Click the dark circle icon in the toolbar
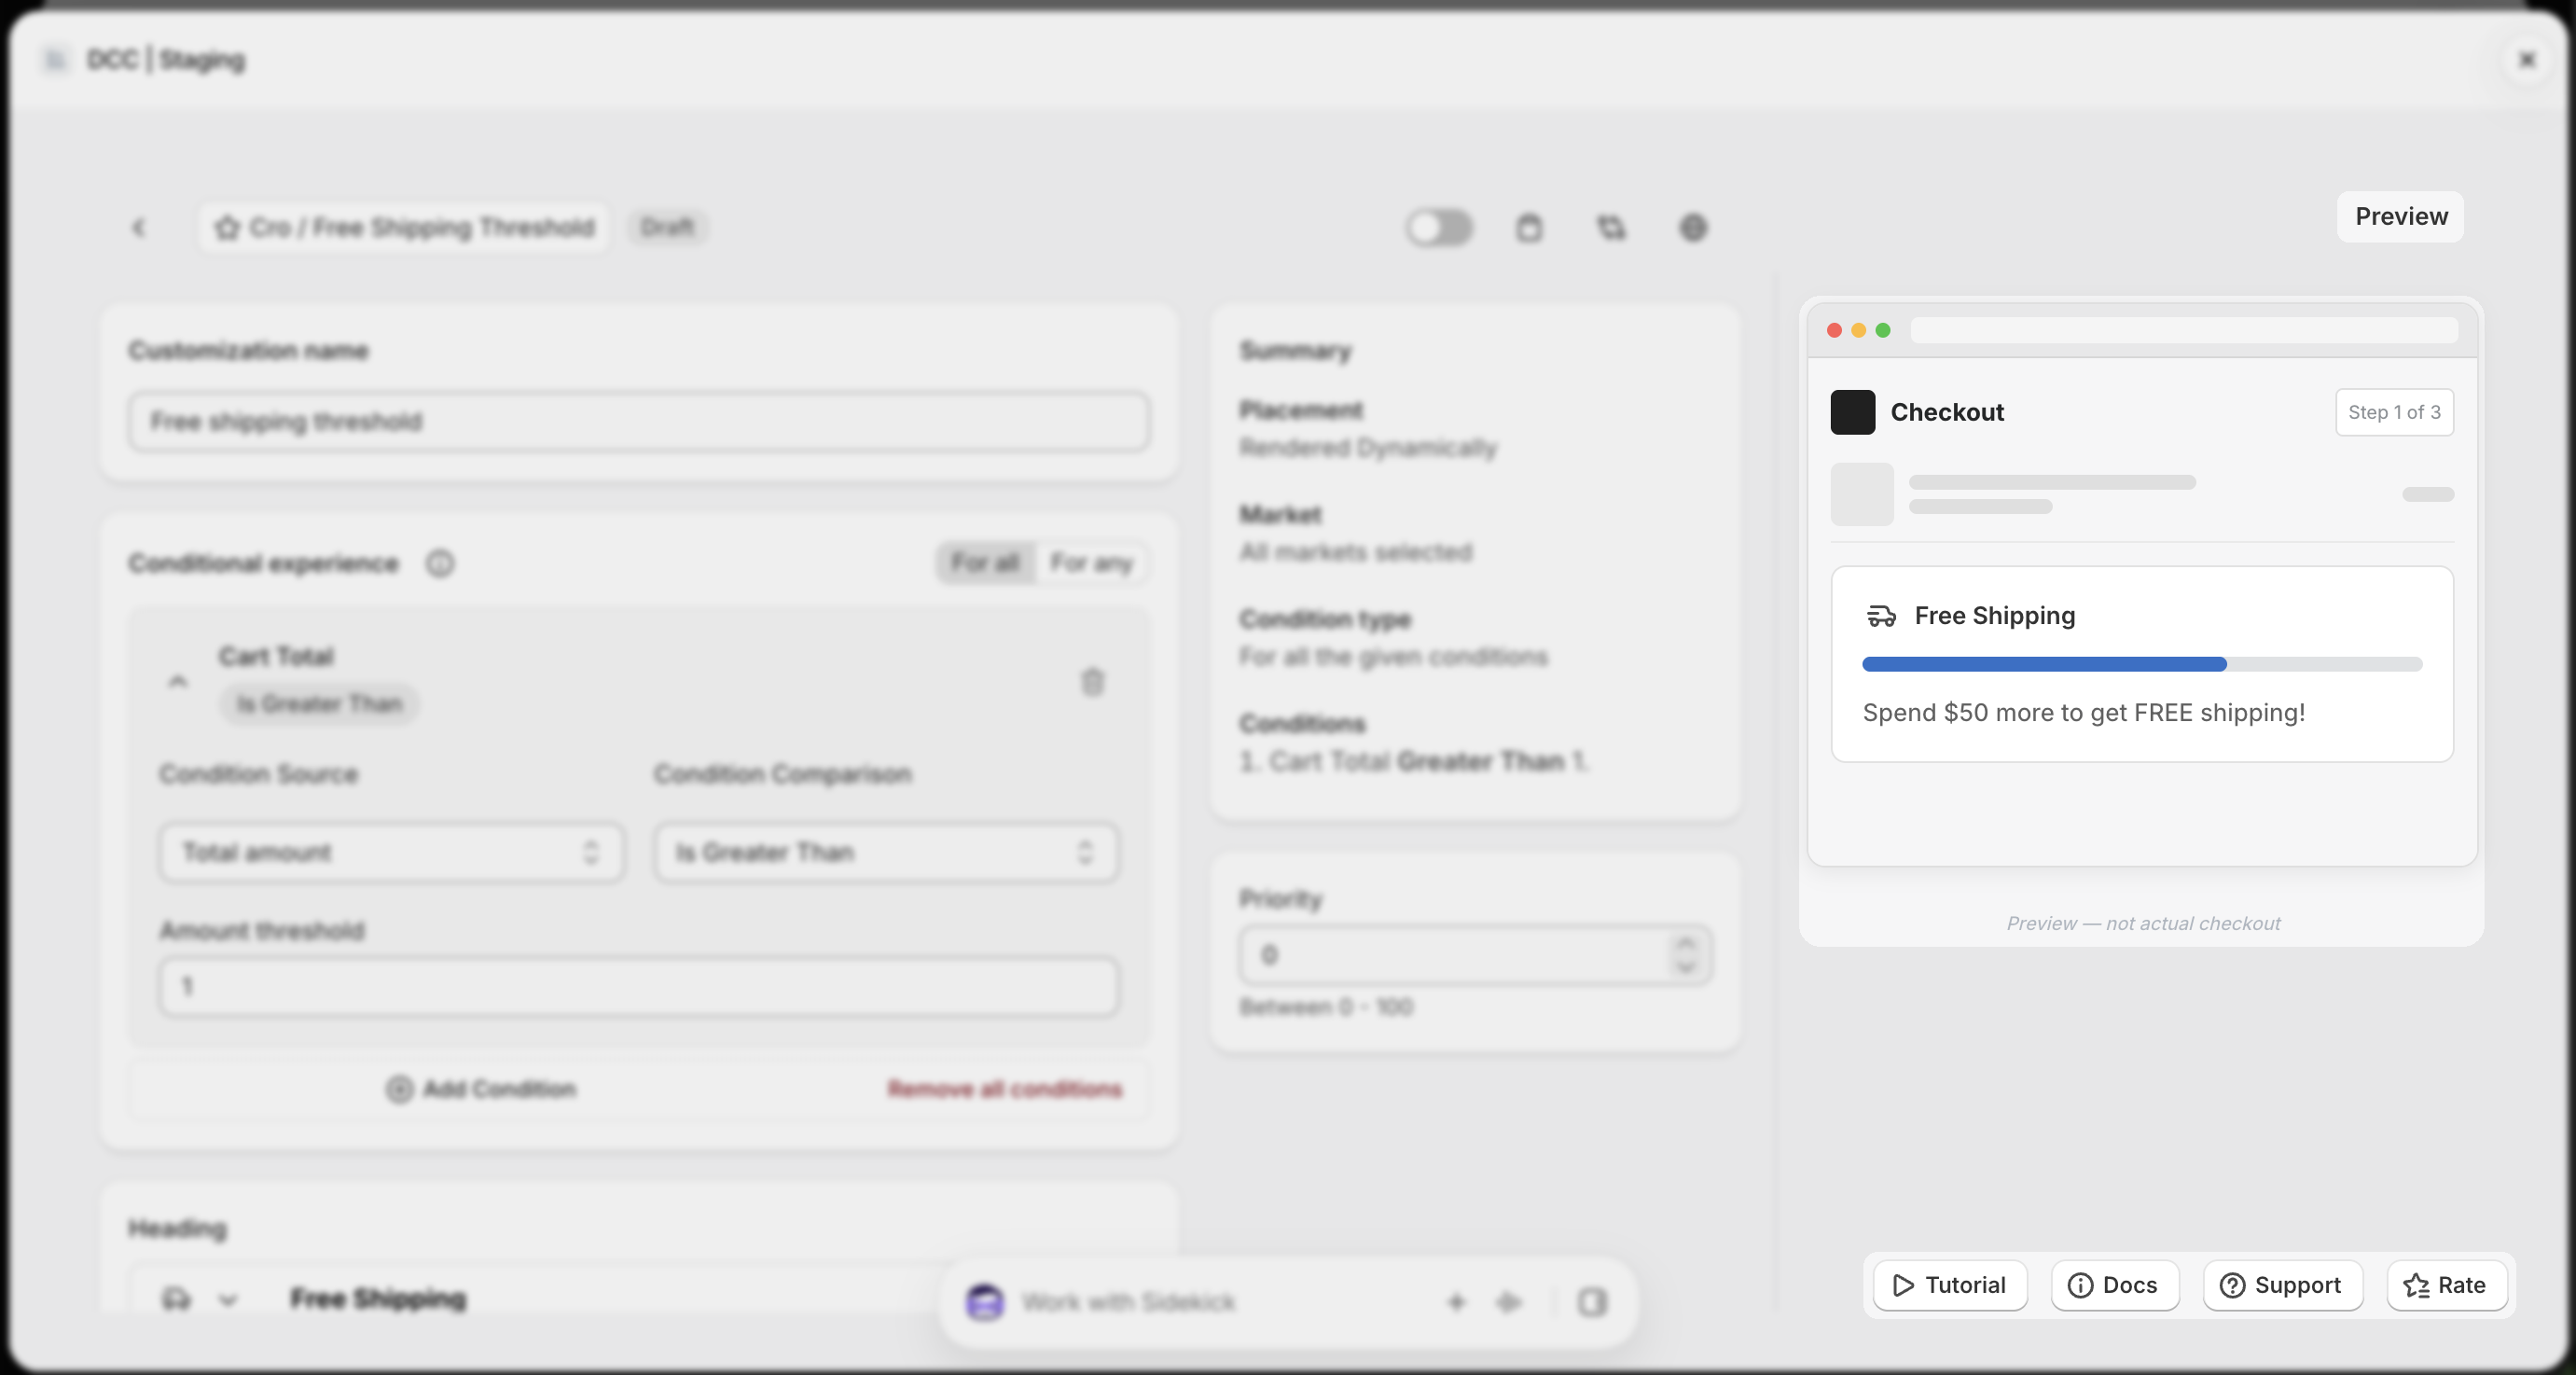The height and width of the screenshot is (1375, 2576). click(x=1693, y=228)
